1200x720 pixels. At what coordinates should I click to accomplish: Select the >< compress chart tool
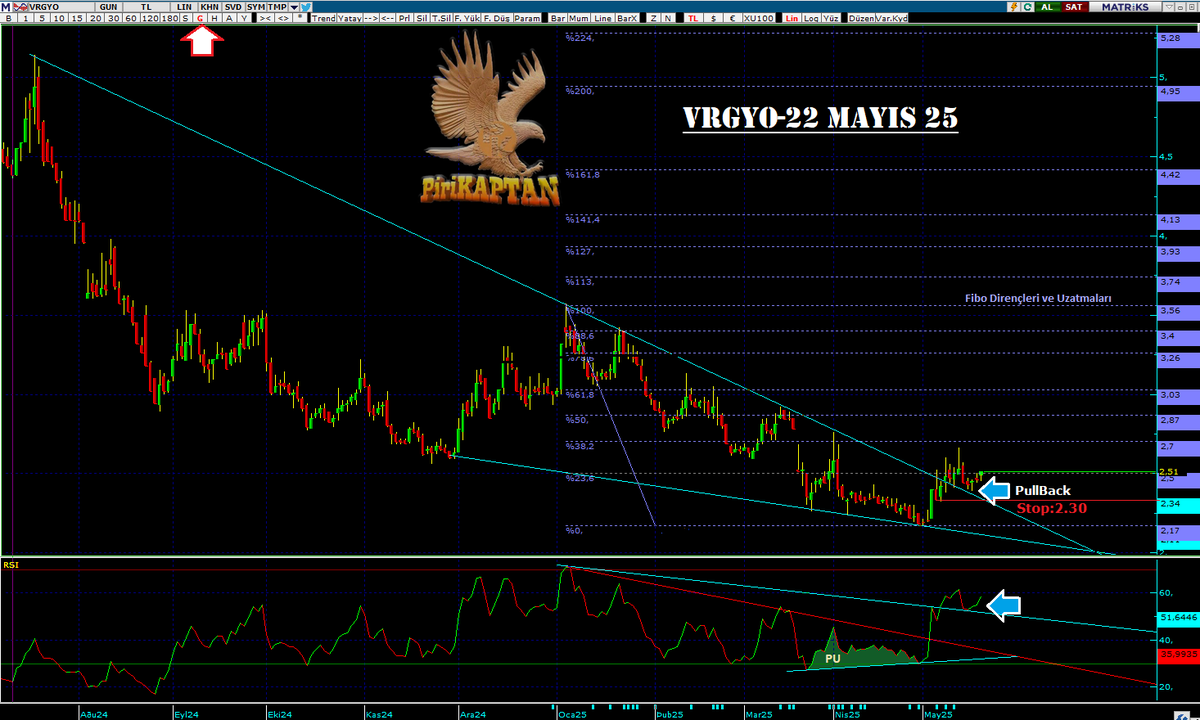click(265, 19)
